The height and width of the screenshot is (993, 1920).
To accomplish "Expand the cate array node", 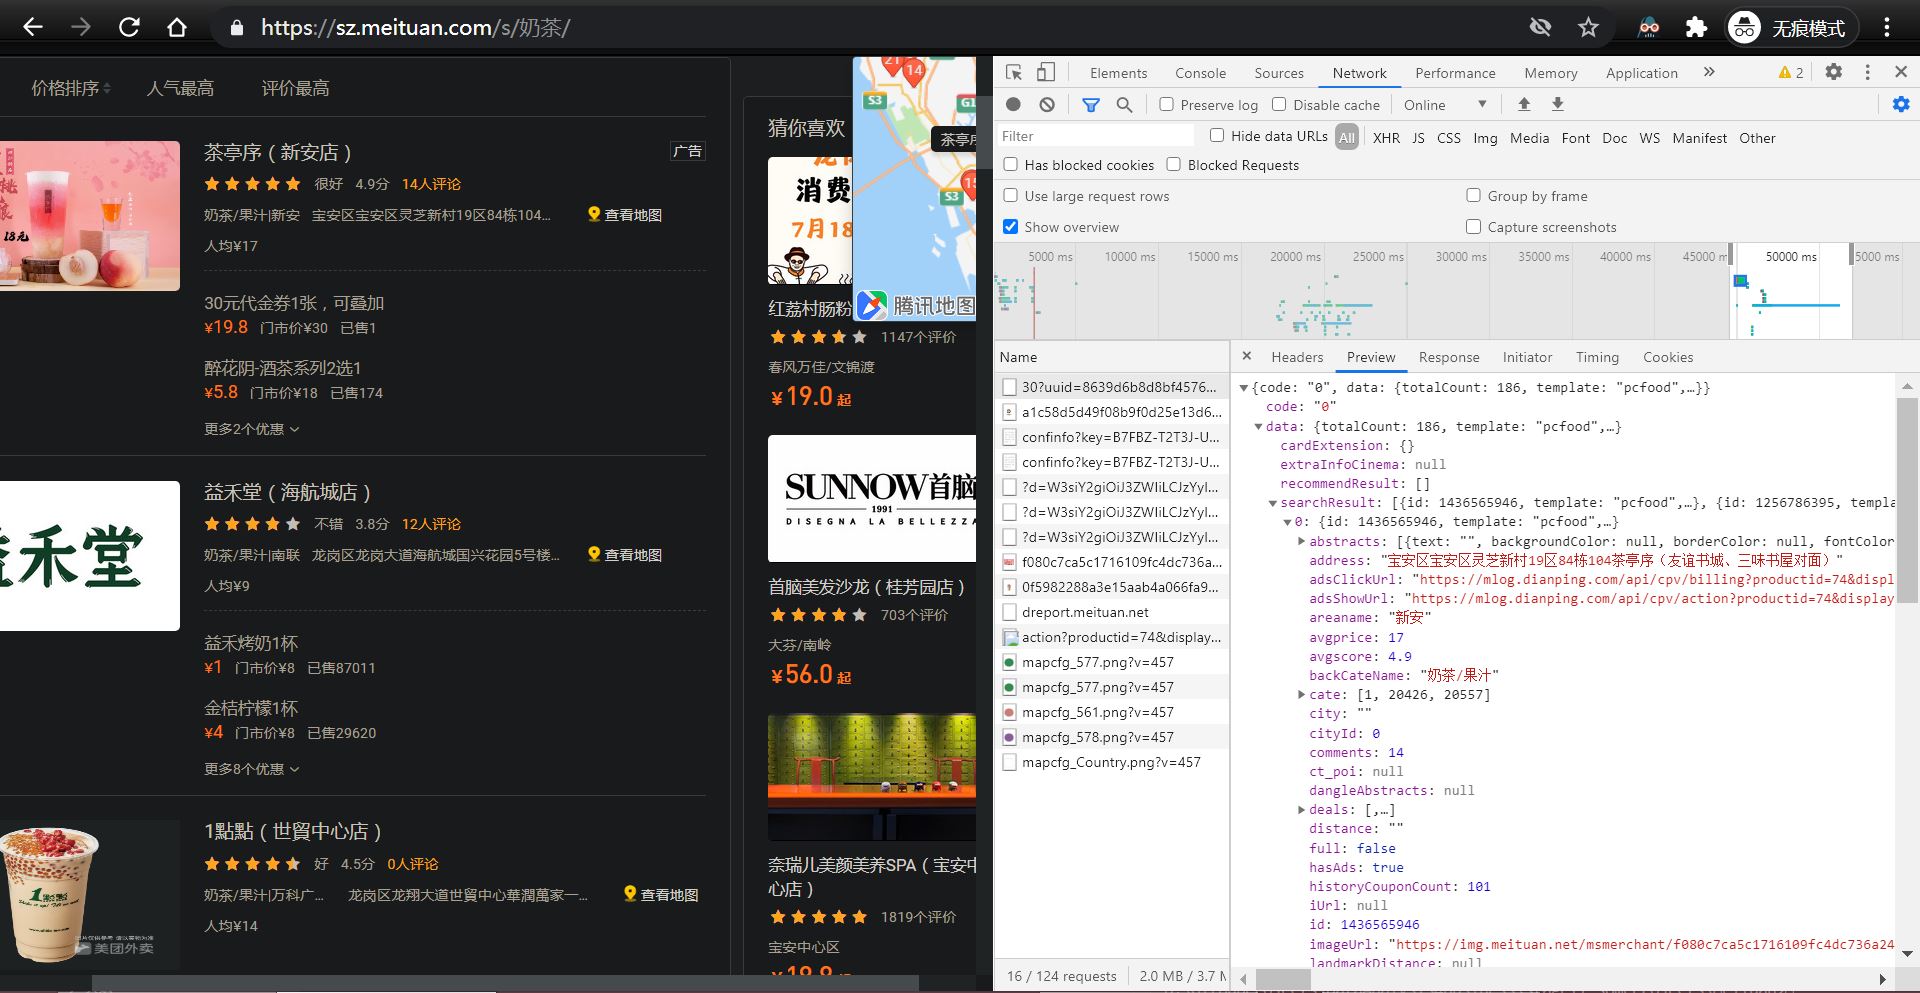I will click(x=1302, y=694).
